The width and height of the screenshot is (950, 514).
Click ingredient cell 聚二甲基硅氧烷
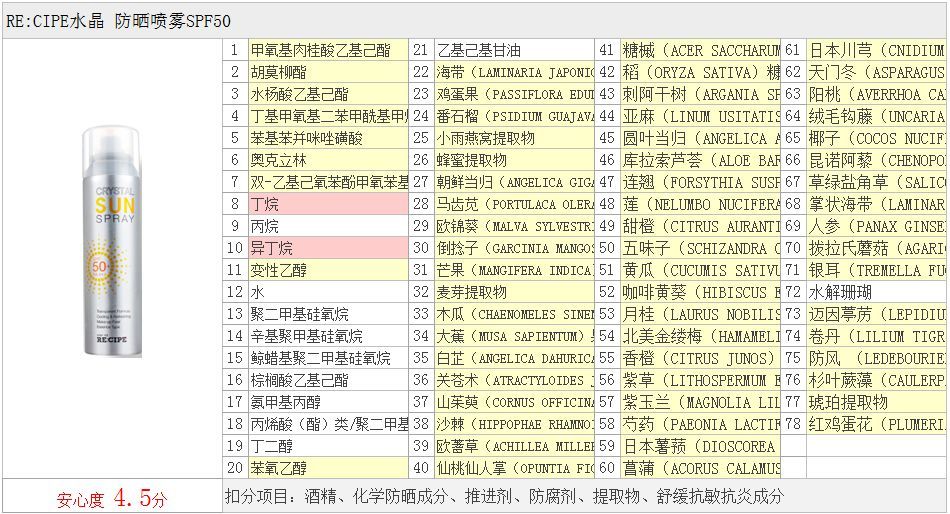328,314
